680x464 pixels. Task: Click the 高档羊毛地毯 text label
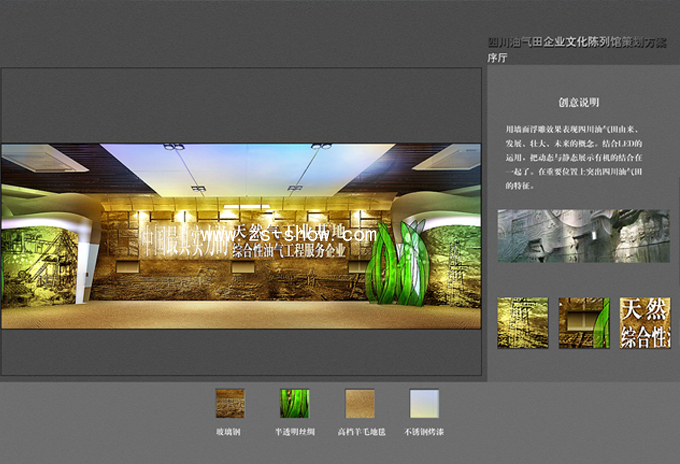(359, 430)
